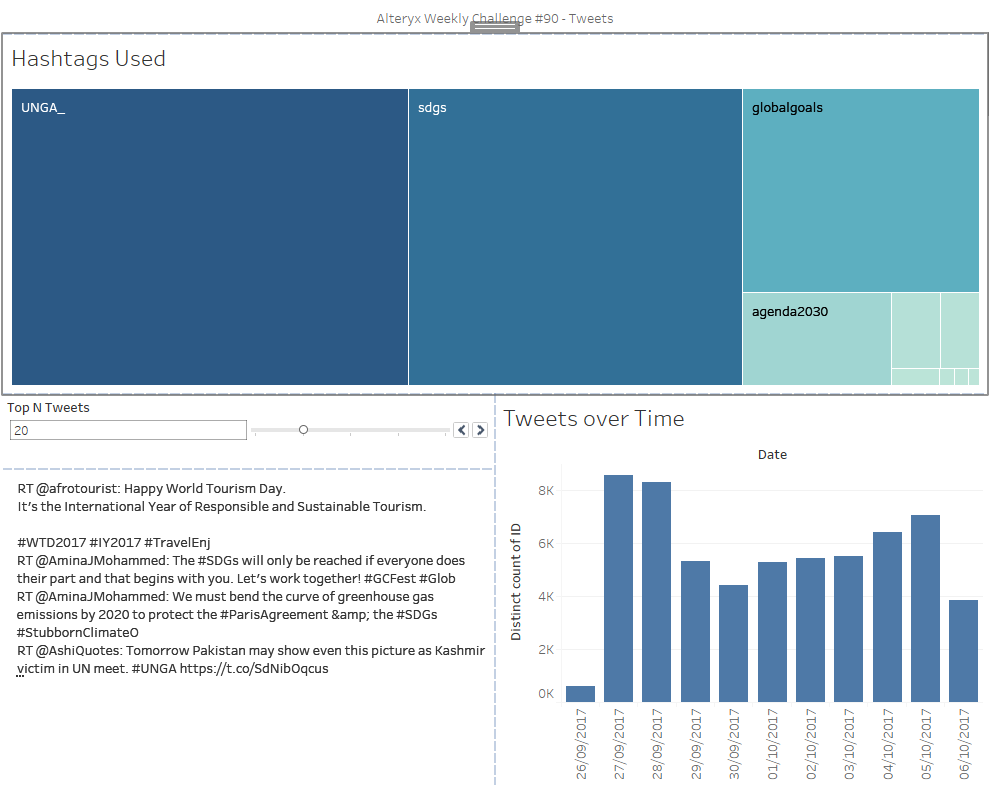Click the 04/10/2017 bar

click(x=887, y=617)
